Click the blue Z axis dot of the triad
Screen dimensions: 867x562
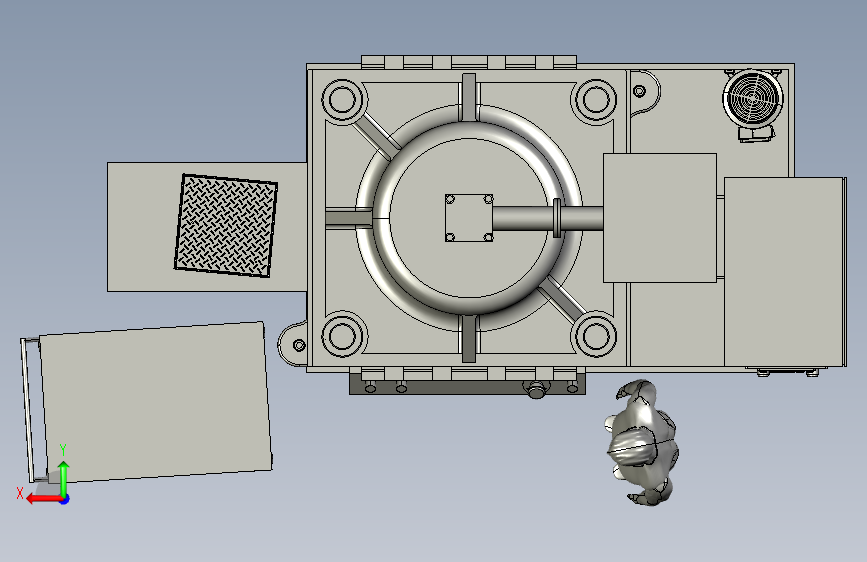point(65,499)
